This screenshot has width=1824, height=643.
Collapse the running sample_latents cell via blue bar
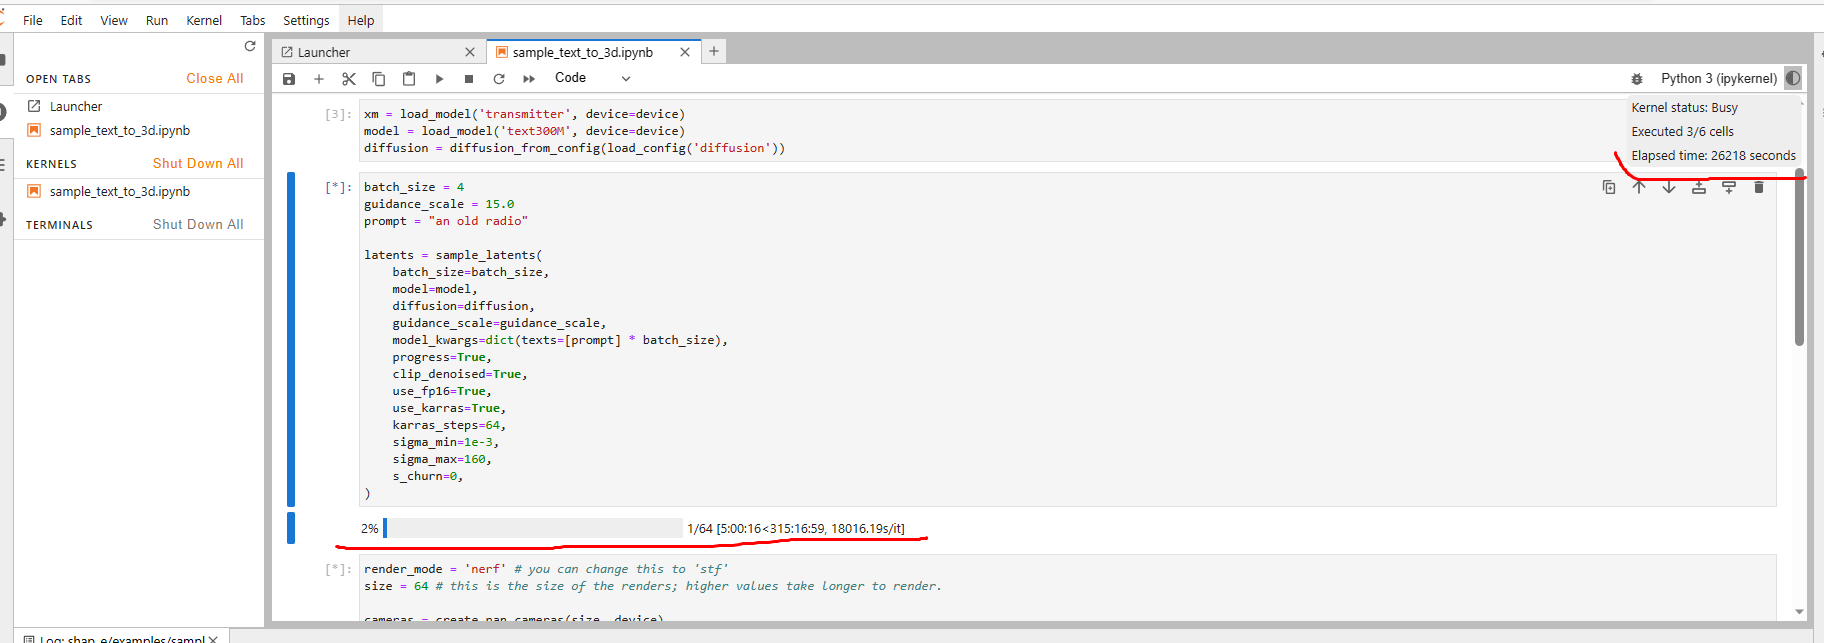pos(291,340)
